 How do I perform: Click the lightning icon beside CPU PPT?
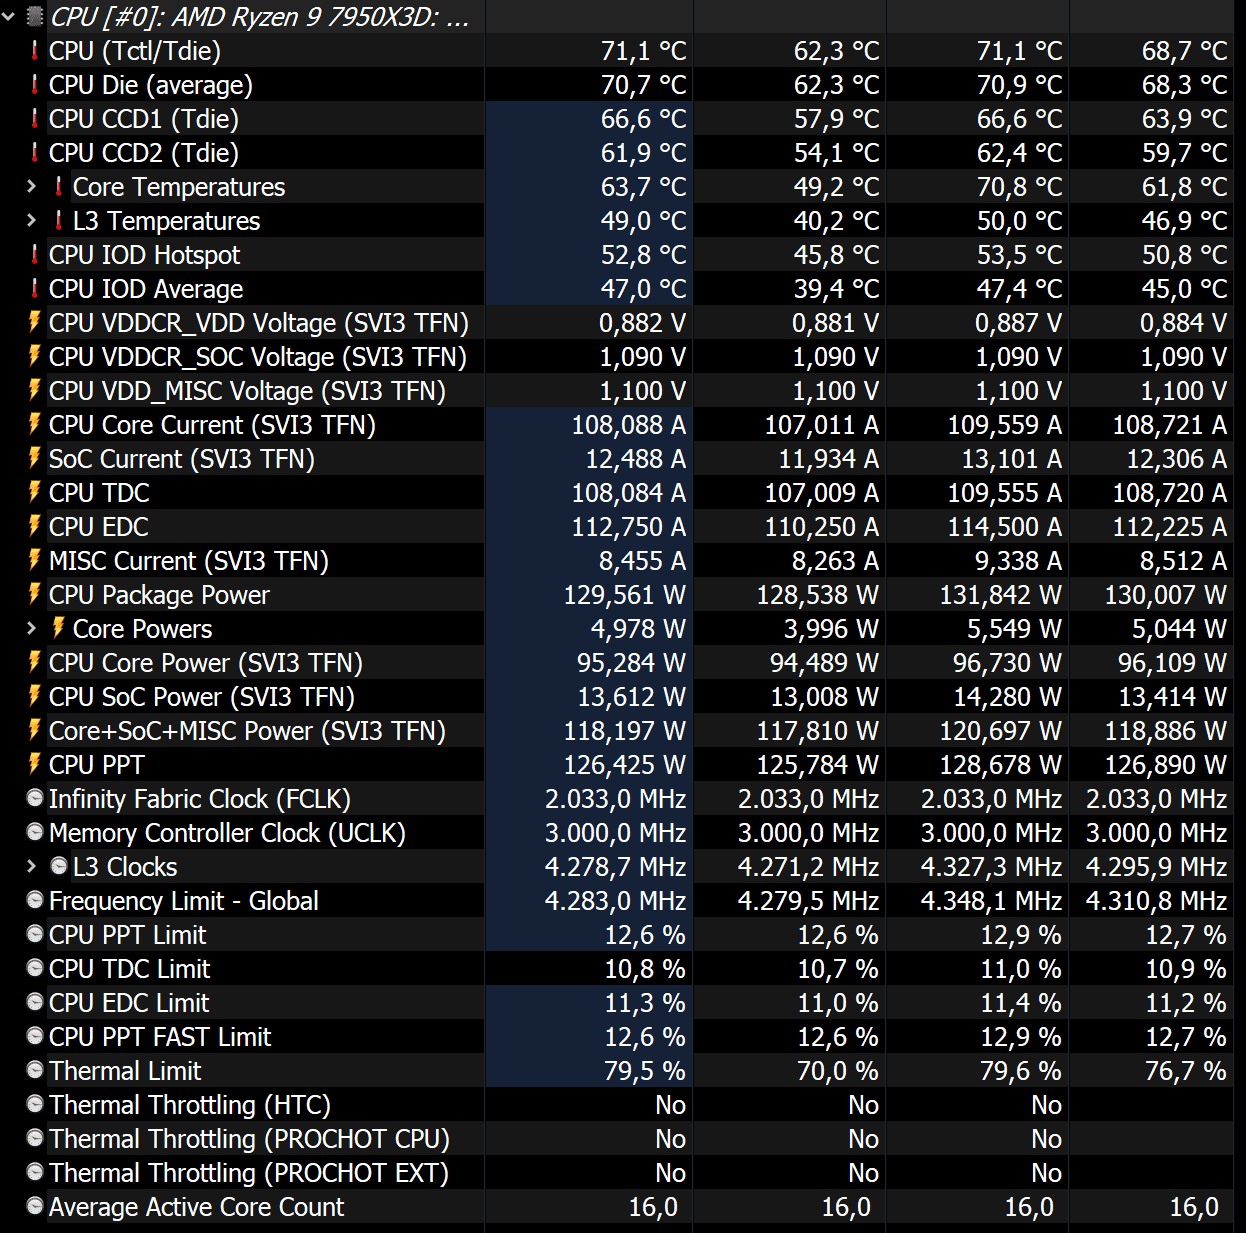click(35, 763)
